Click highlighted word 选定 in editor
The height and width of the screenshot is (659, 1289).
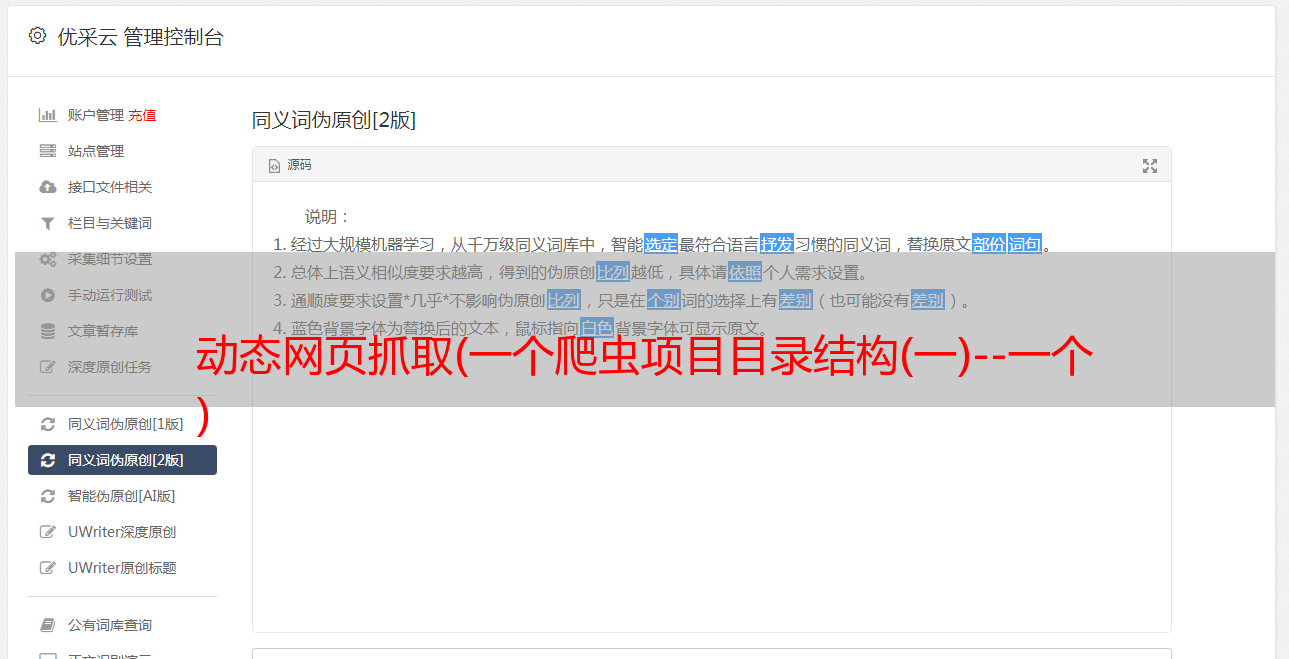[661, 244]
